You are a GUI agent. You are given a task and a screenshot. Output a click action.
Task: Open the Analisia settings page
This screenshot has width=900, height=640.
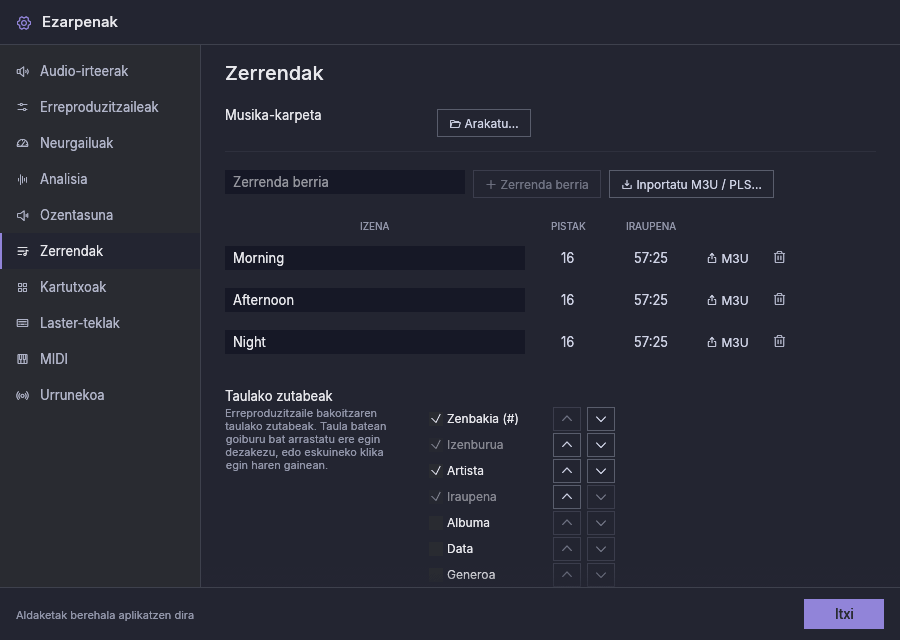100,179
